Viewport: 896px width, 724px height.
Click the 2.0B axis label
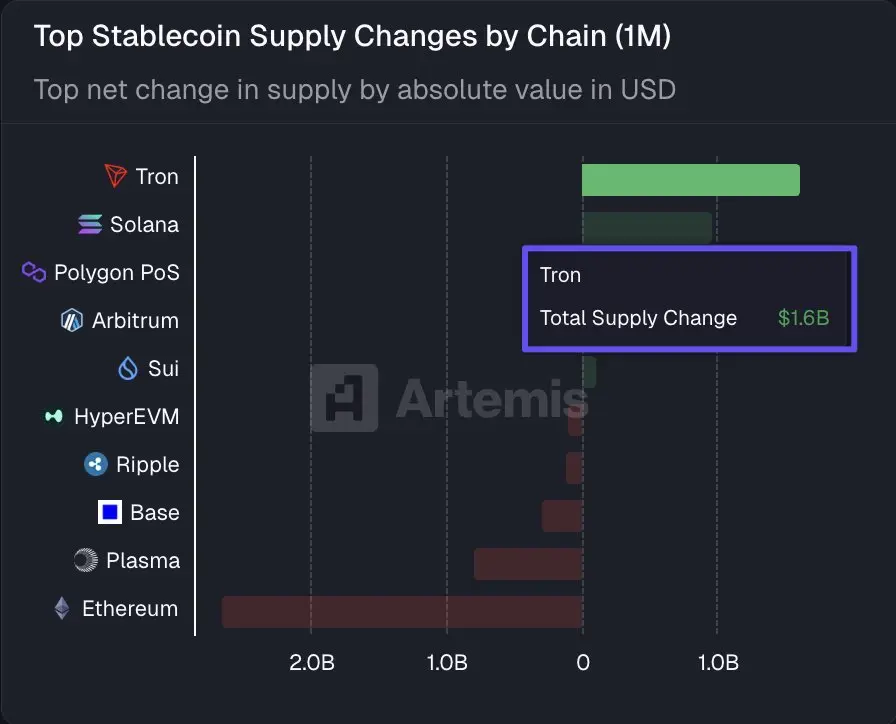(311, 663)
